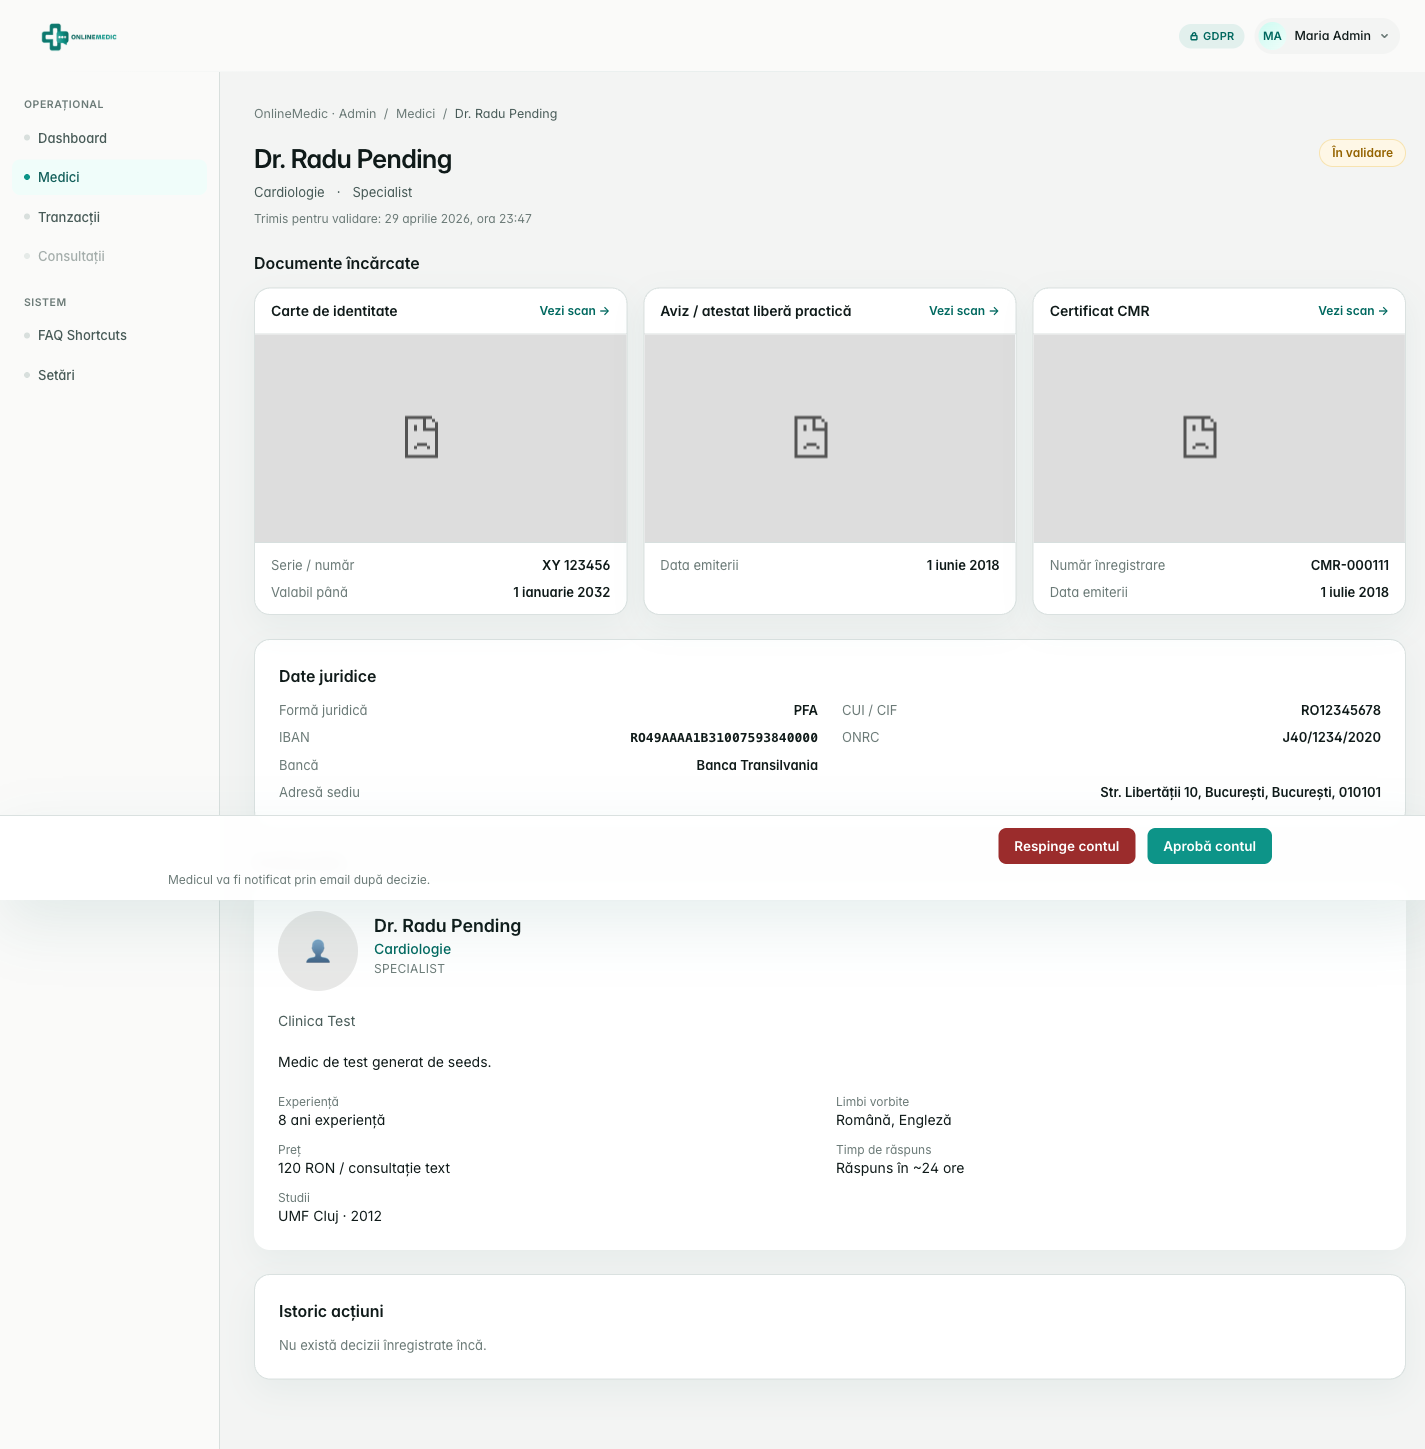This screenshot has width=1425, height=1449.
Task: Click the Date juridice heading
Action: (x=328, y=676)
